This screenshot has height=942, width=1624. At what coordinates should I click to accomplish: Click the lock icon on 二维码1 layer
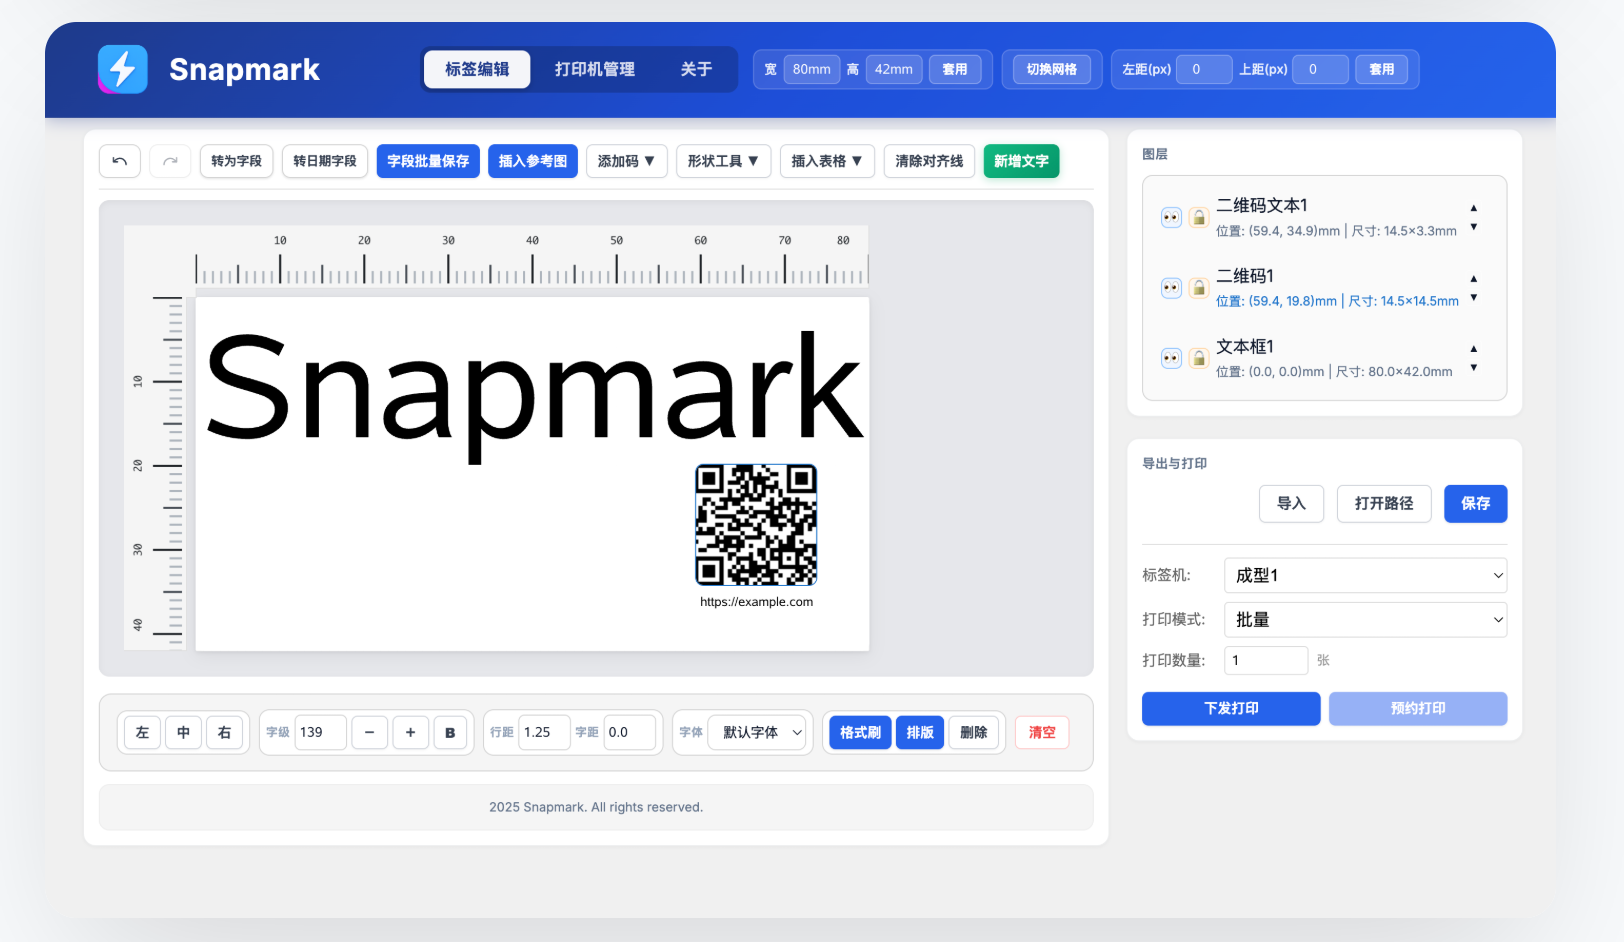1199,288
